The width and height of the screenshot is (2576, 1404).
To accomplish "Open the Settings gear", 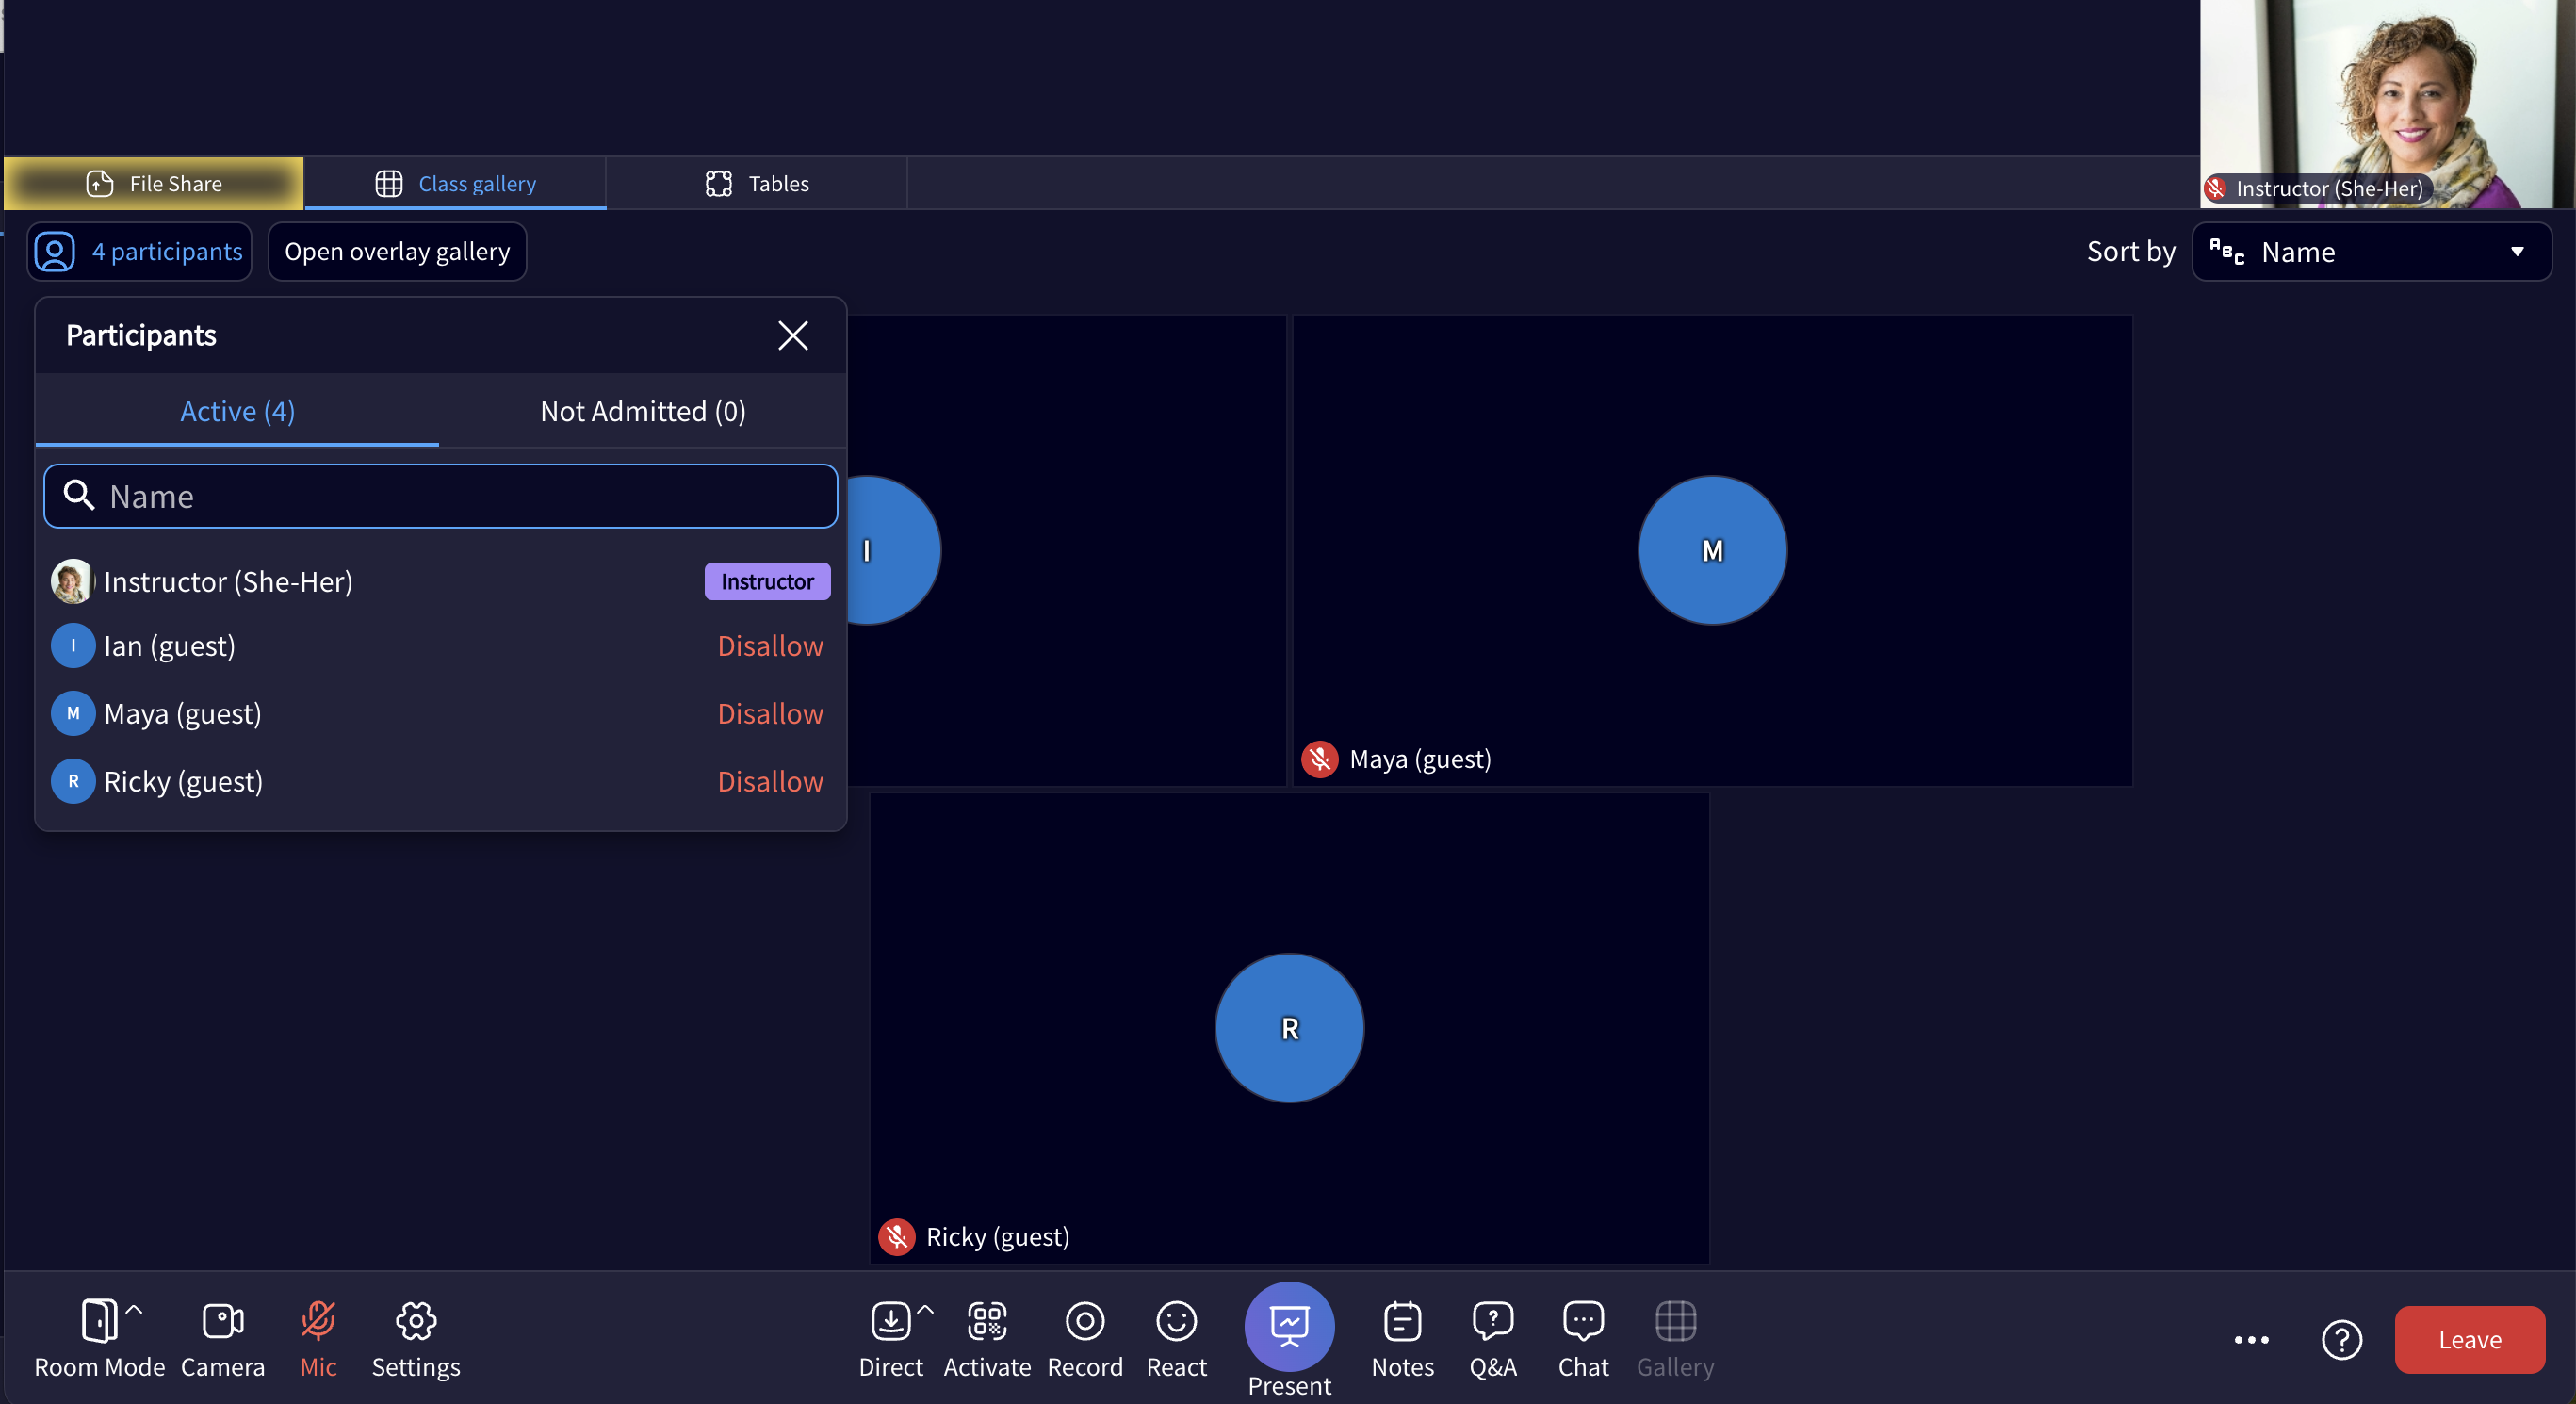I will click(x=416, y=1321).
